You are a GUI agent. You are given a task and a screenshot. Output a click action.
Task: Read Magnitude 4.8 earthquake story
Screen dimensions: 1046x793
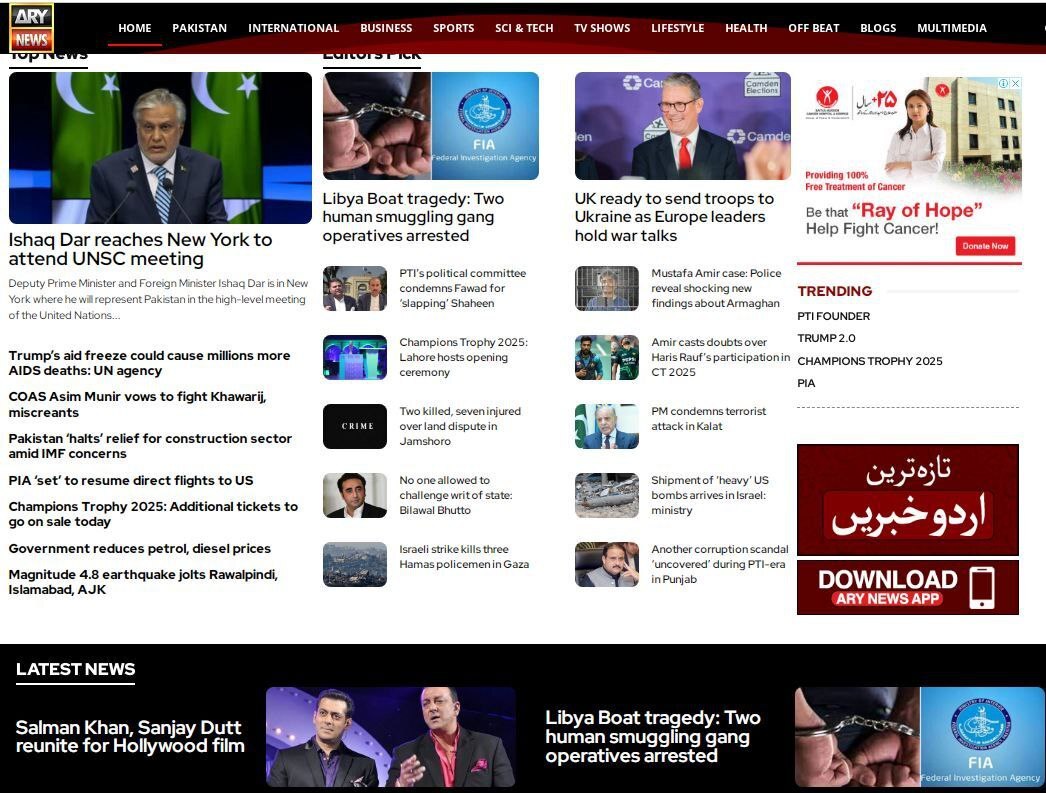pyautogui.click(x=143, y=582)
